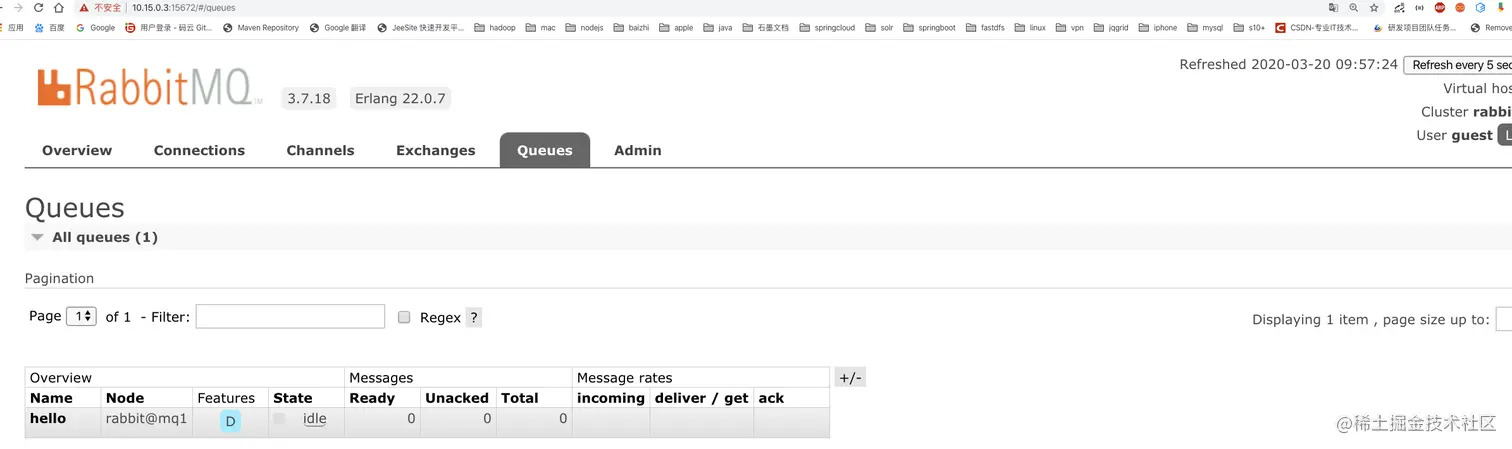Open the hadoop bookmarks folder
This screenshot has width=1512, height=449.
click(x=495, y=28)
